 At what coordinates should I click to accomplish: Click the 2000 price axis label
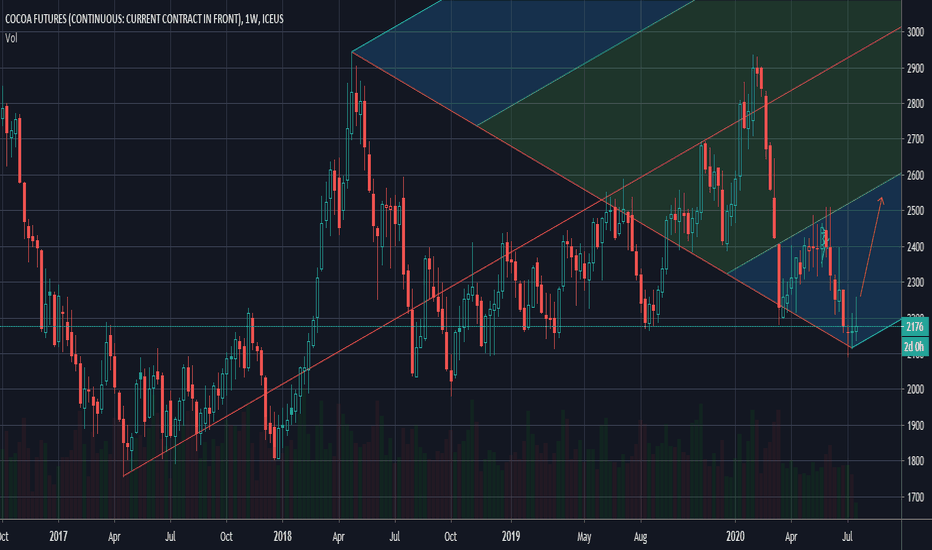[x=915, y=389]
